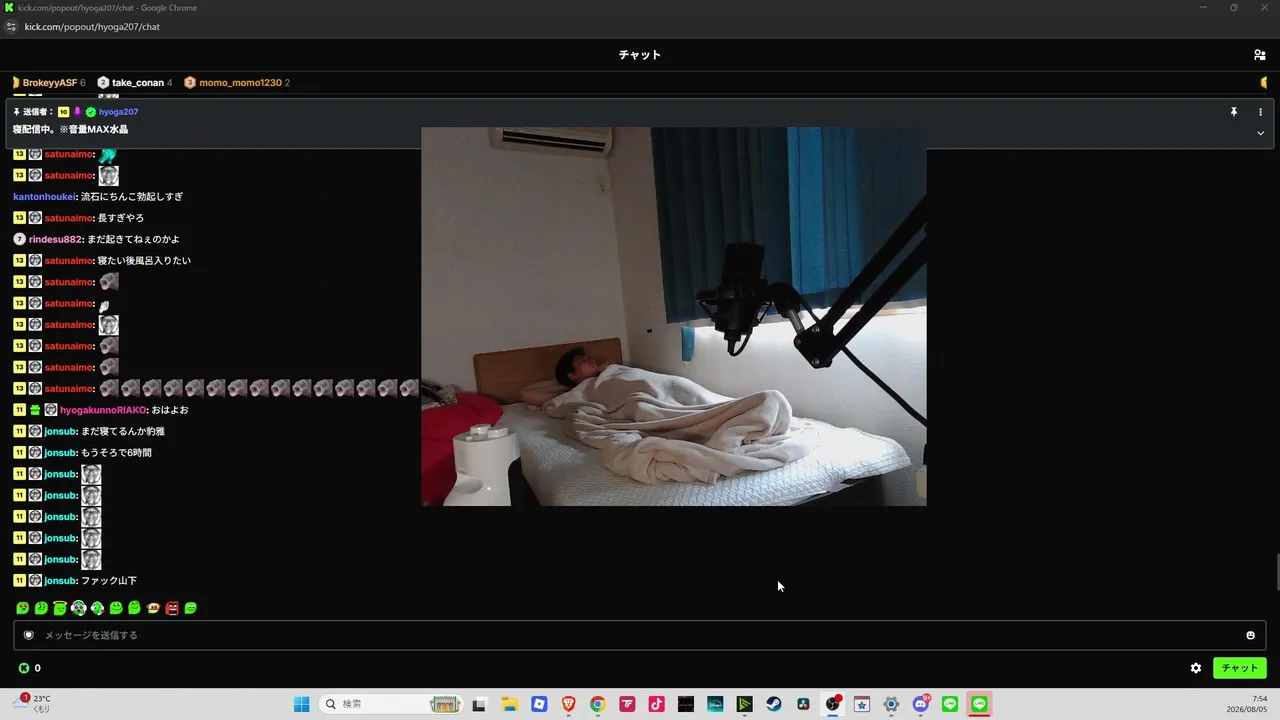Open Roblox from the taskbar

click(x=538, y=704)
